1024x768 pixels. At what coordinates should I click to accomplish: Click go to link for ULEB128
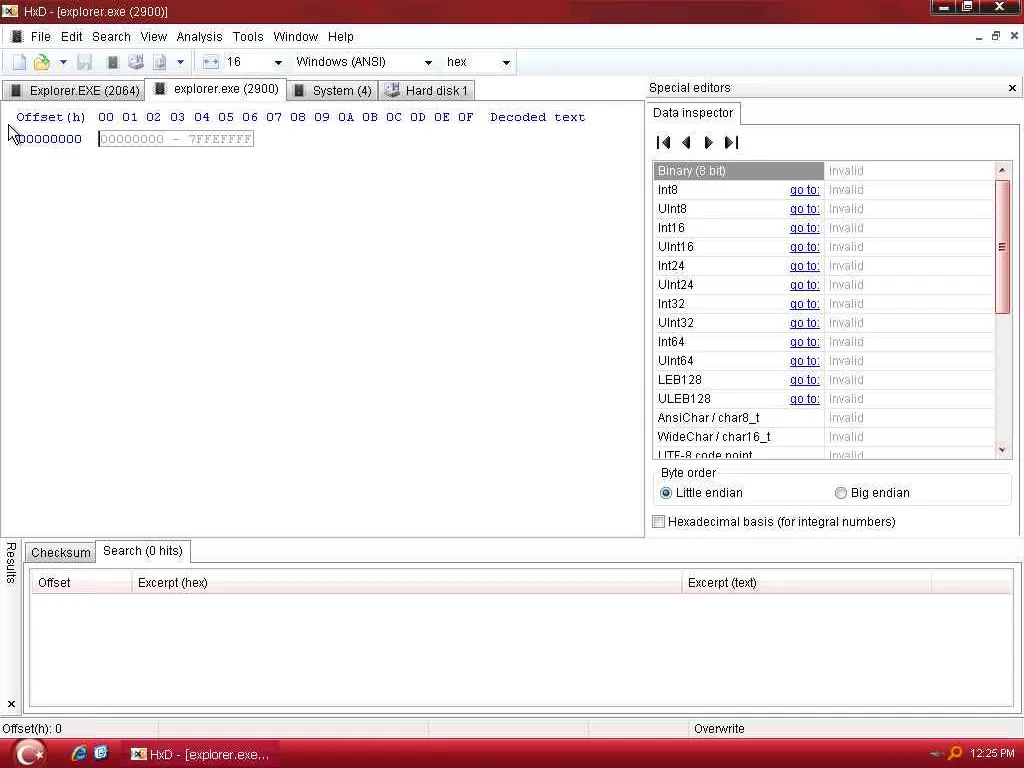click(x=805, y=398)
